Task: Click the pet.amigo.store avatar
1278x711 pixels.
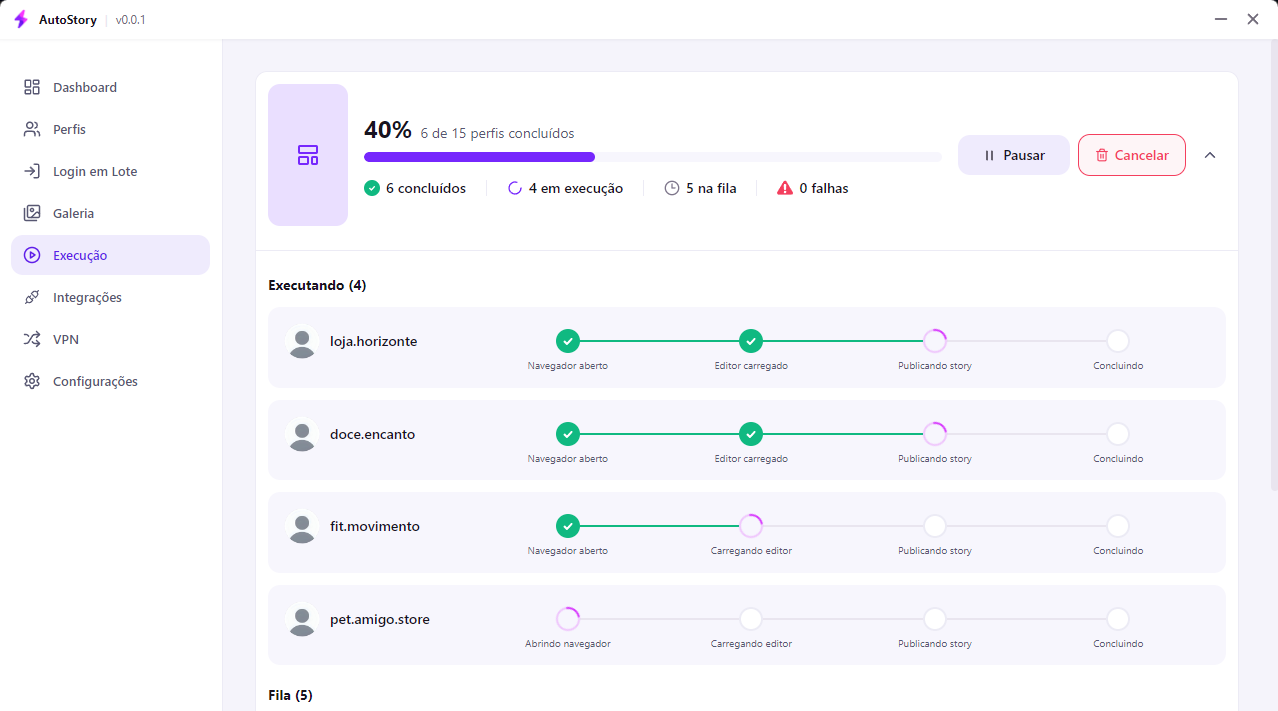Action: point(302,620)
